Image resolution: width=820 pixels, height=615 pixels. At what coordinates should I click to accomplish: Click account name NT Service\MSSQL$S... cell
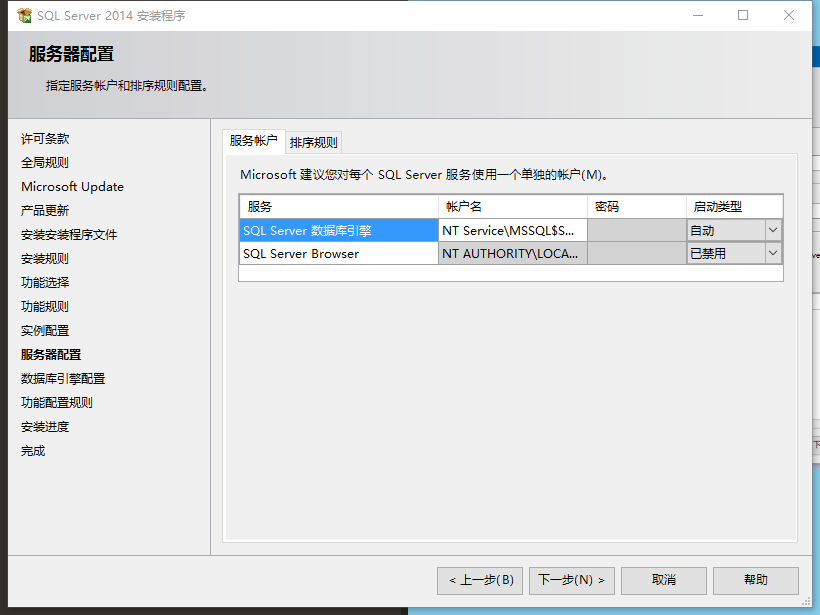click(x=512, y=231)
